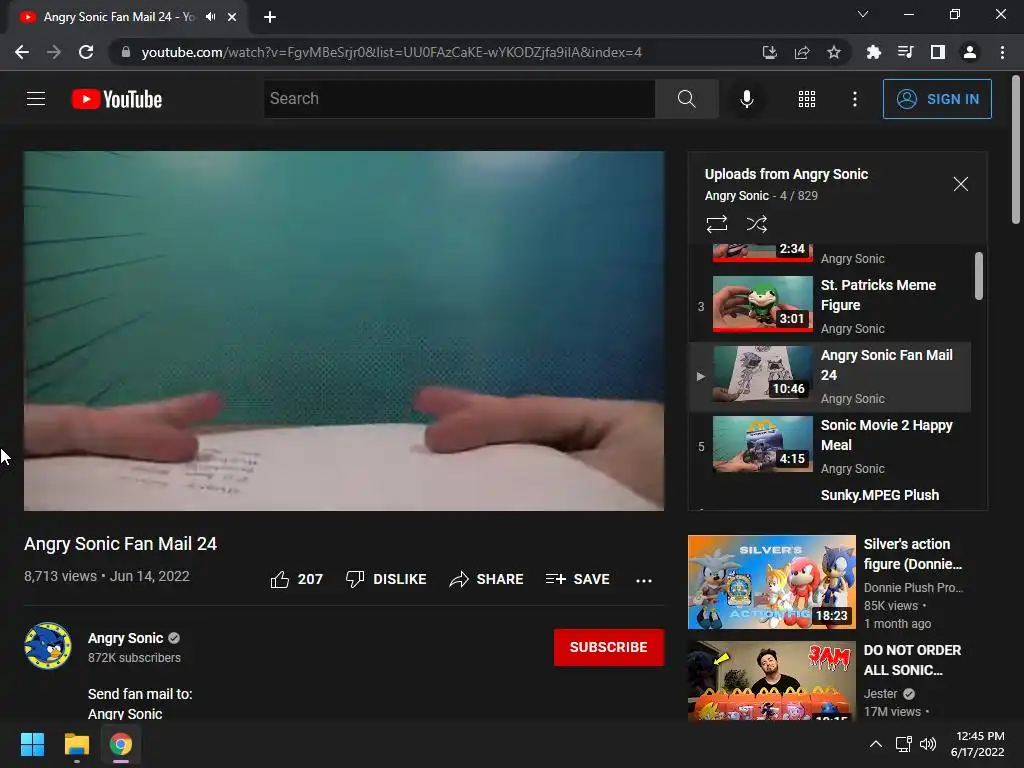Play Sonic Movie 2 Happy Meal video
This screenshot has width=1024, height=768.
point(829,446)
